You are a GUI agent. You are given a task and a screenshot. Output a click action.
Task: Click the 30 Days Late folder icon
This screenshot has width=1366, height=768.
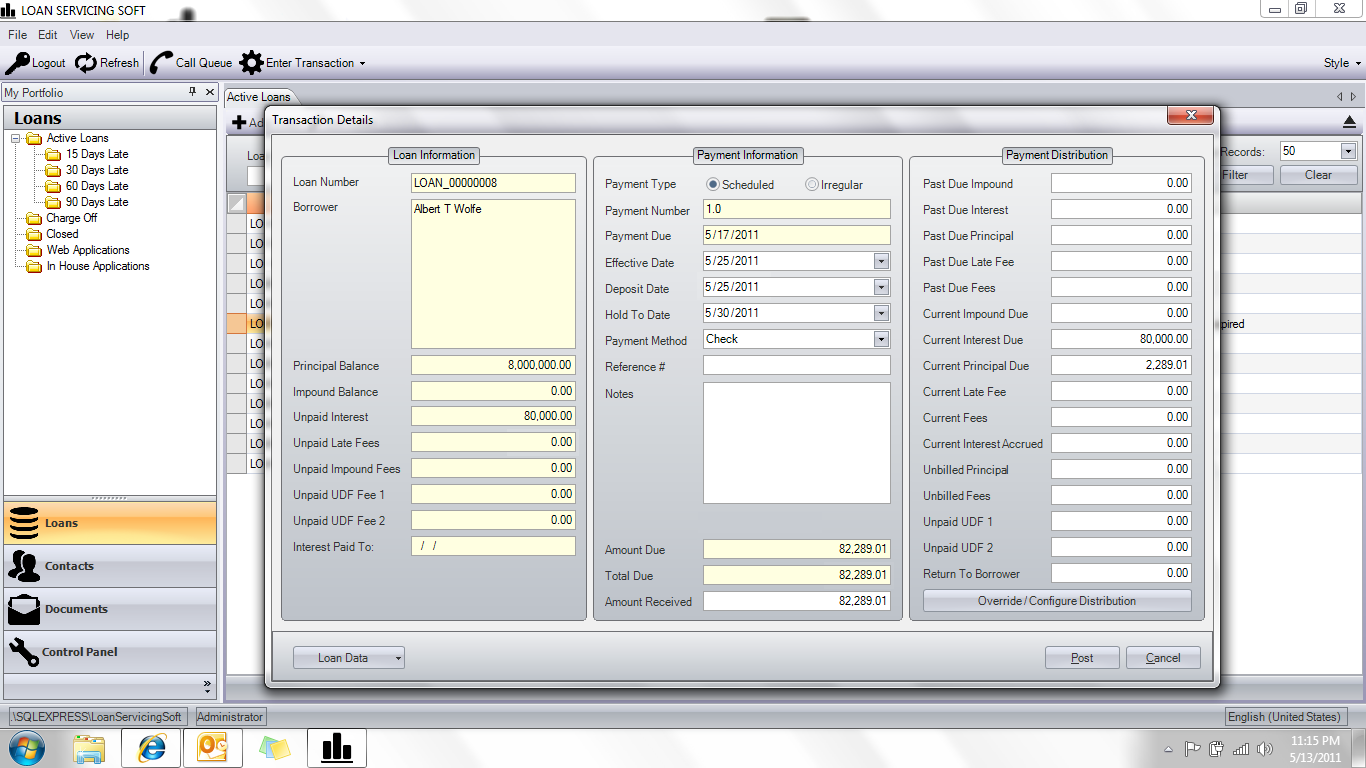coord(53,170)
